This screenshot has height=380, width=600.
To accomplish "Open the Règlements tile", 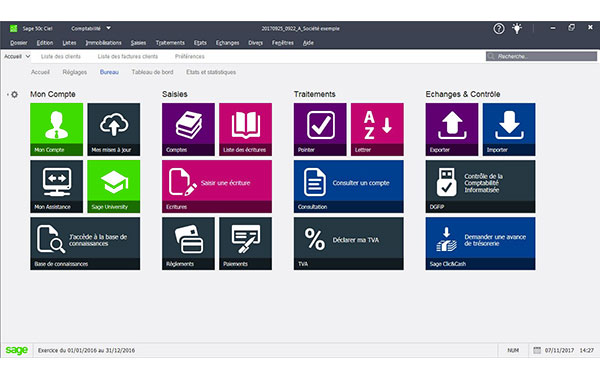I will click(x=188, y=243).
